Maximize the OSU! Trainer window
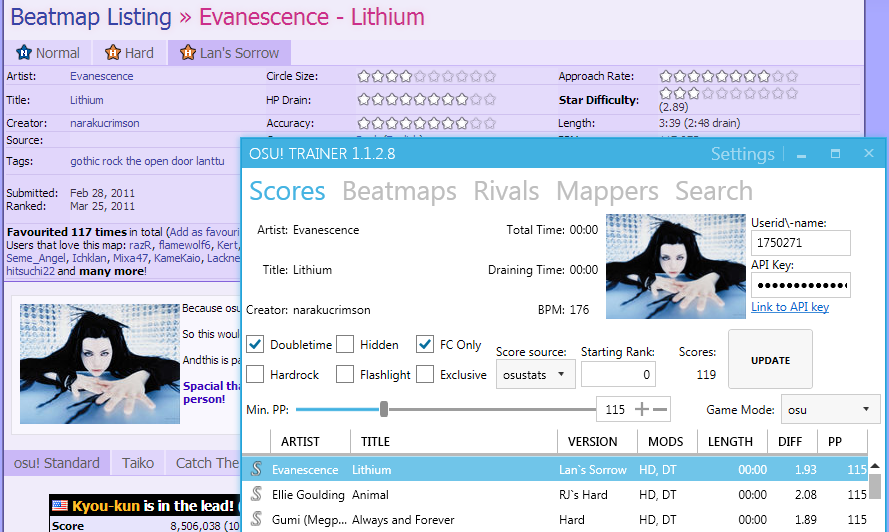 [835, 154]
